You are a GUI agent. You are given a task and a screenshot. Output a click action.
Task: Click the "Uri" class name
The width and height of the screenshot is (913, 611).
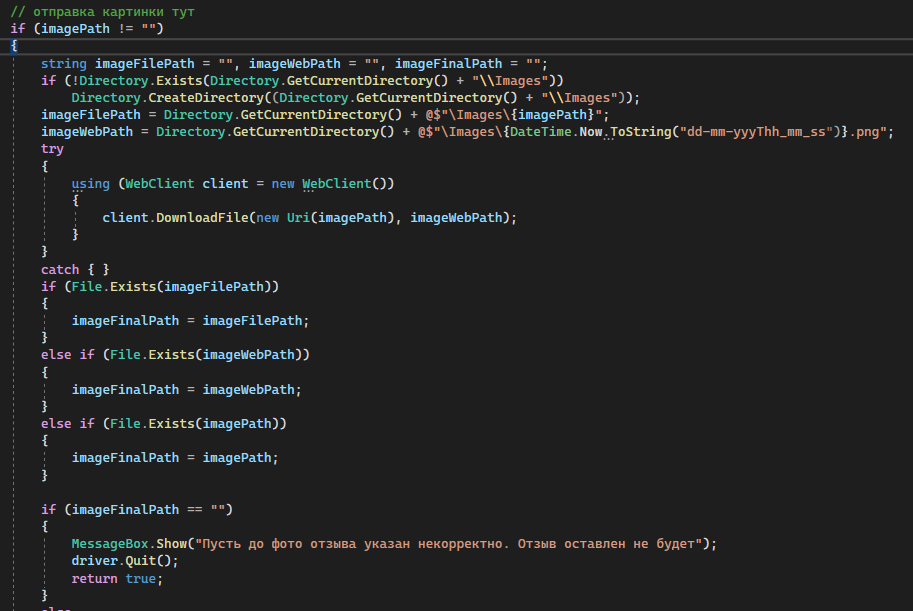(x=298, y=218)
